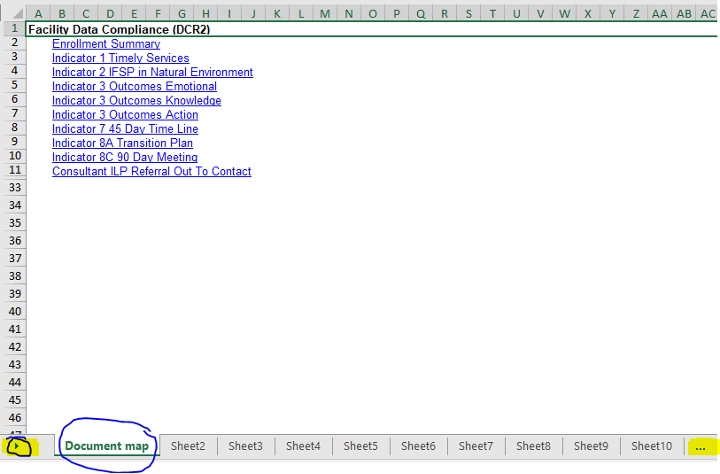Select row 36 by its header

point(14,241)
